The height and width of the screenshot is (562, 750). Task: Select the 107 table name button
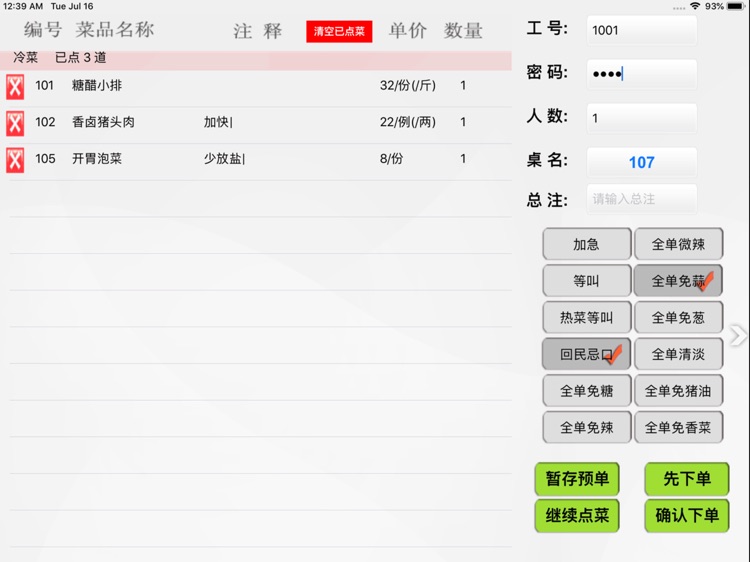point(641,162)
